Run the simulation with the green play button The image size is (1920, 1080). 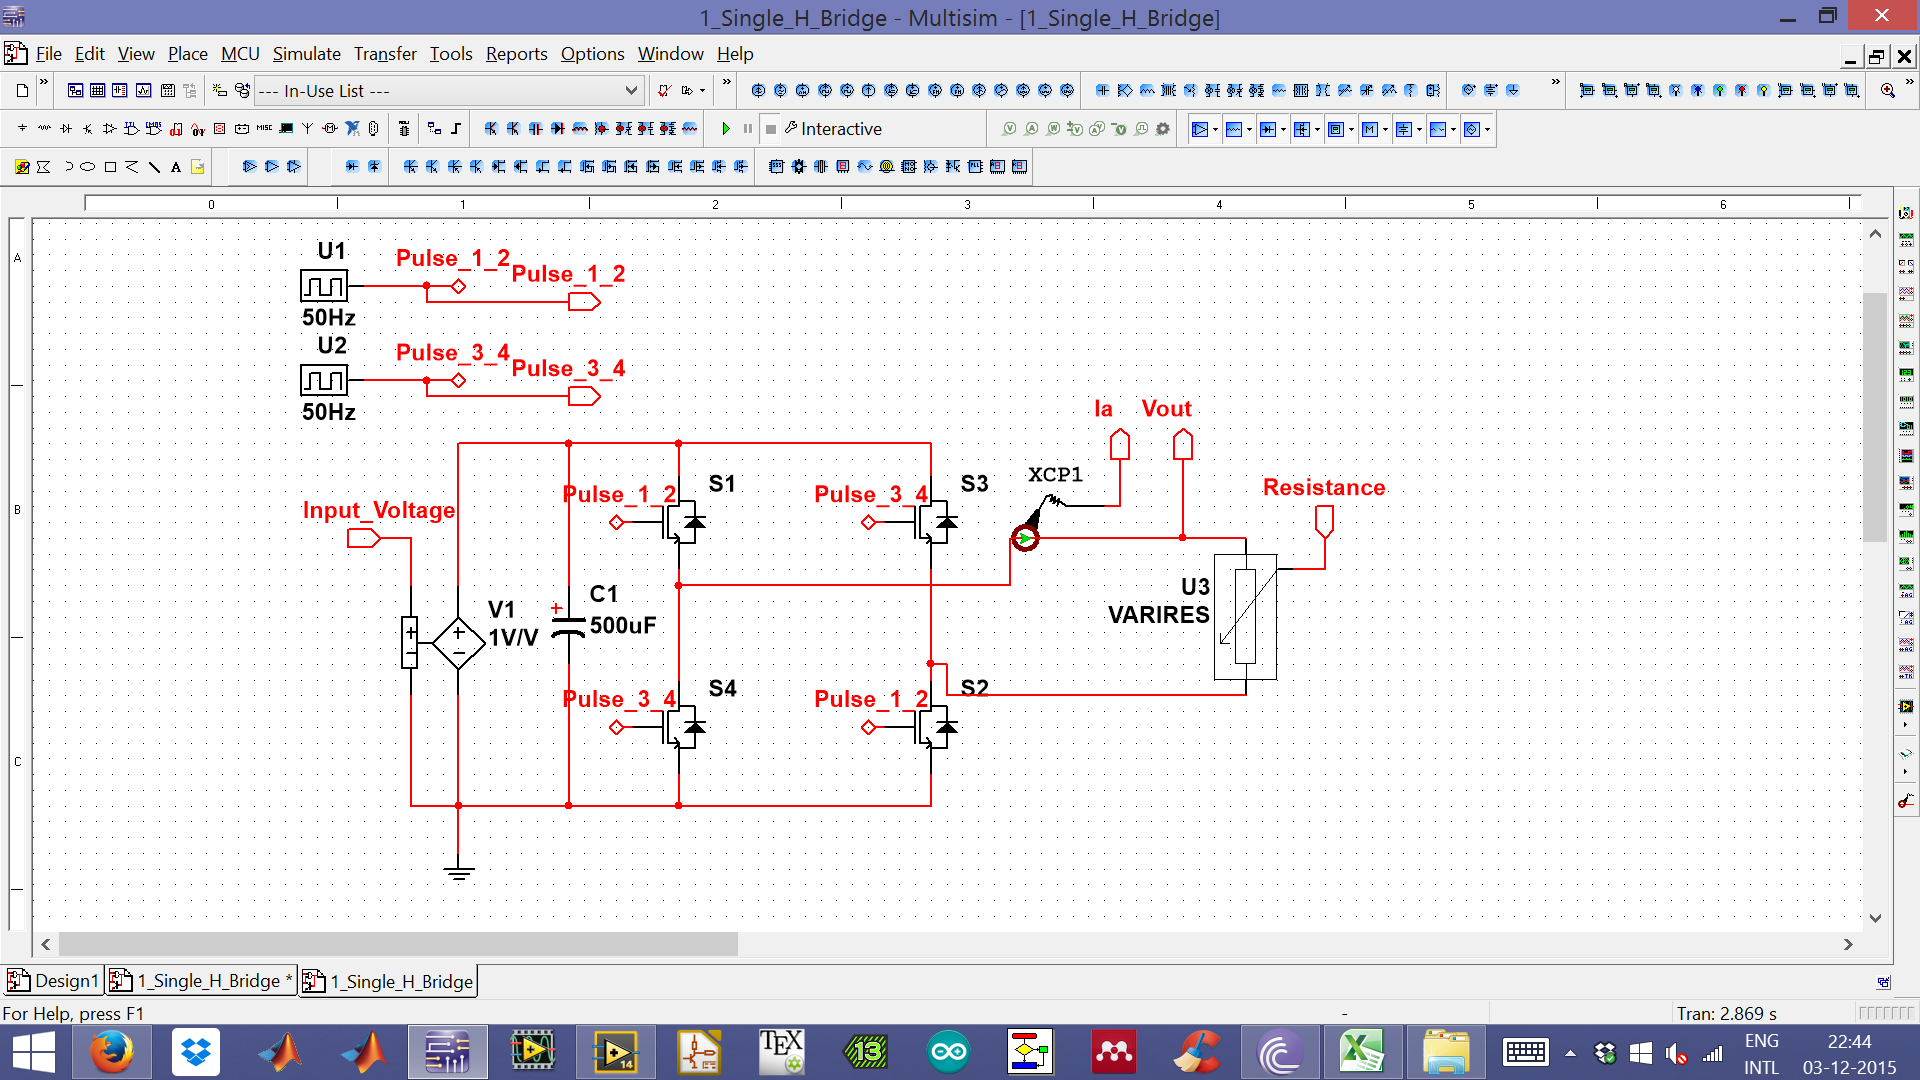[725, 128]
